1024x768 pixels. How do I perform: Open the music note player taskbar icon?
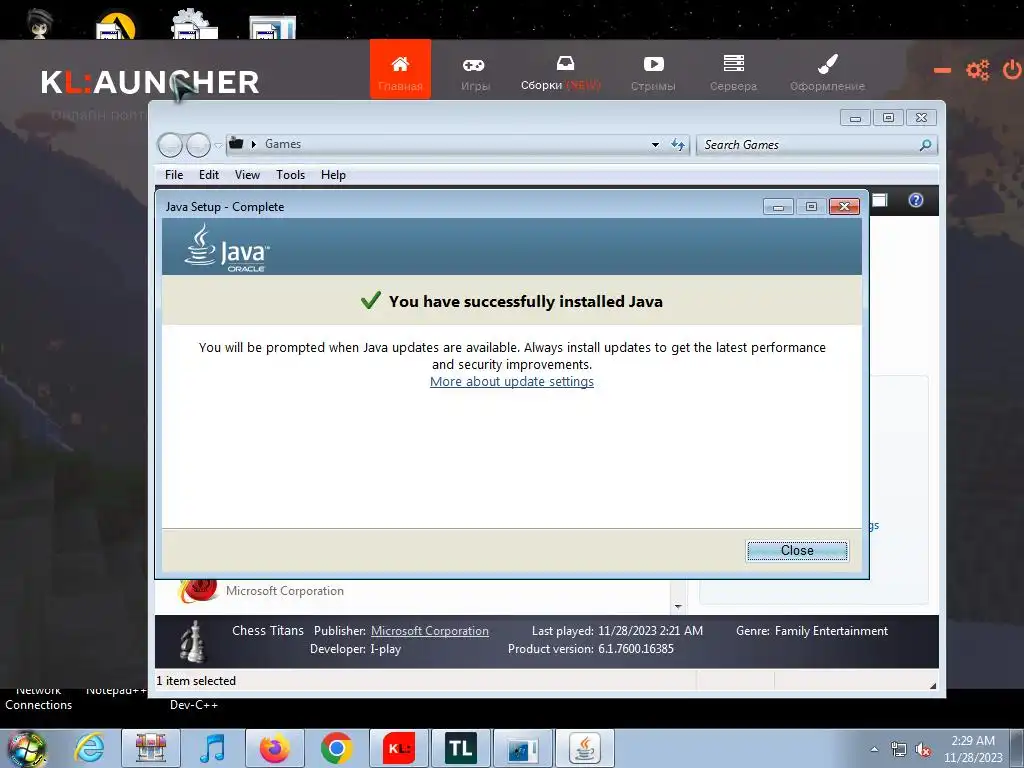[212, 748]
